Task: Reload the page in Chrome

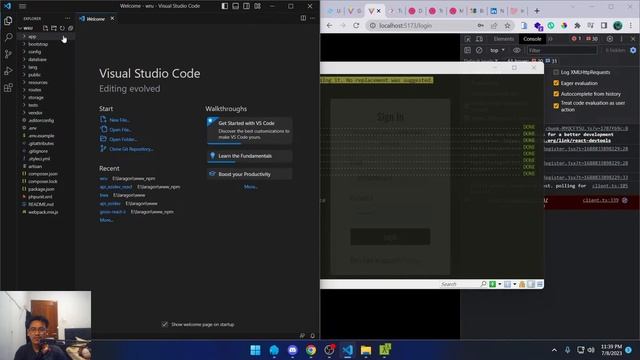Action: [356, 25]
